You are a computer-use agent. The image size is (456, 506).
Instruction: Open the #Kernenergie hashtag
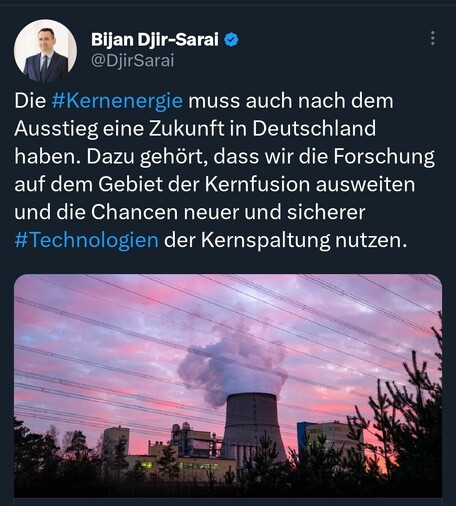(117, 101)
